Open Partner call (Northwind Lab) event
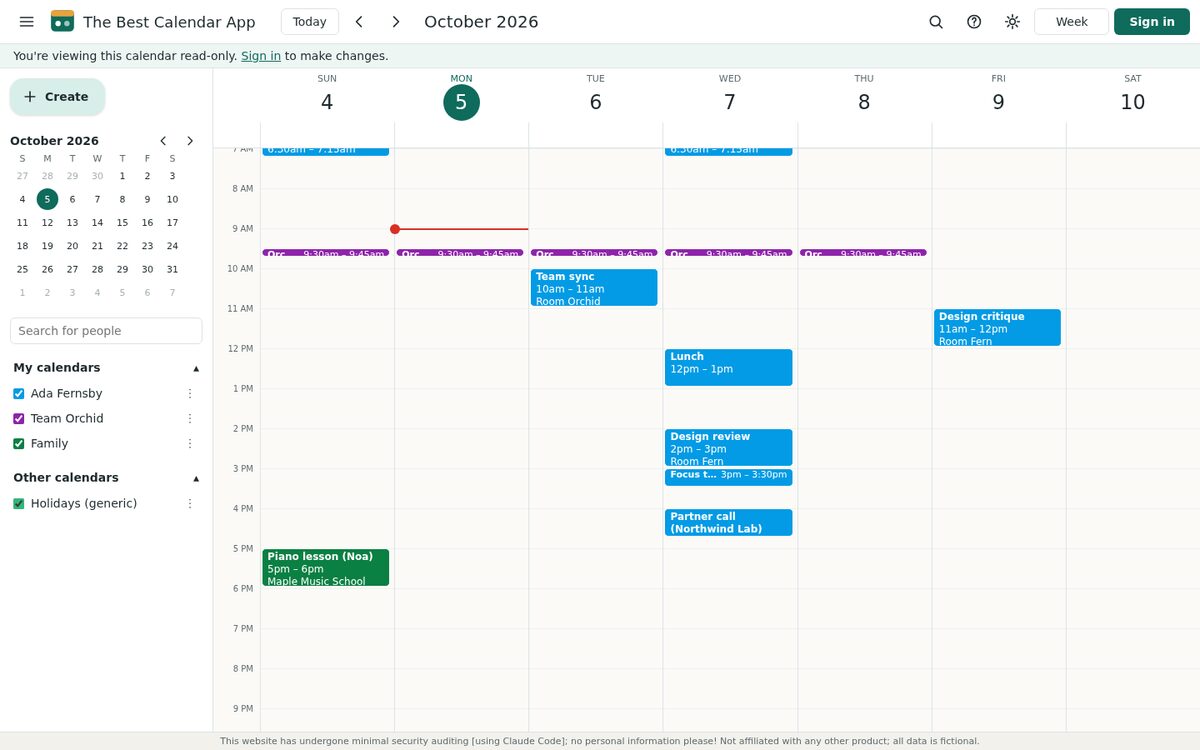 click(728, 523)
